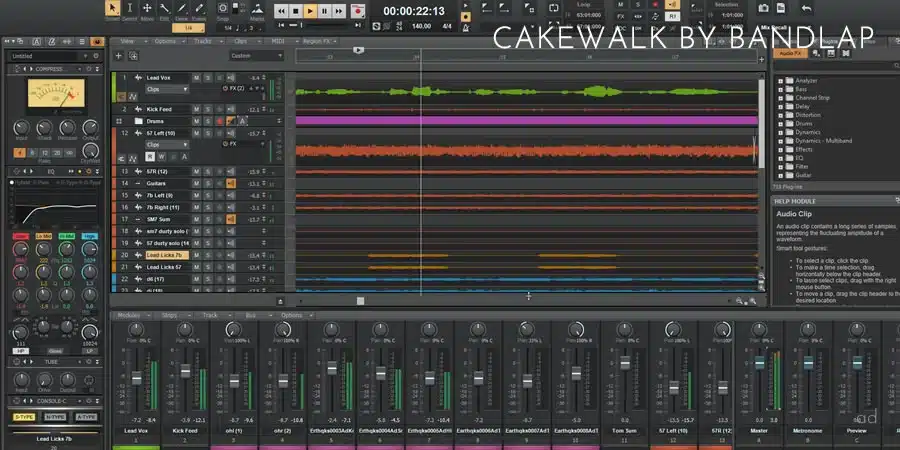Adjust the Kick Feed channel fader
The width and height of the screenshot is (900, 450).
pyautogui.click(x=185, y=371)
